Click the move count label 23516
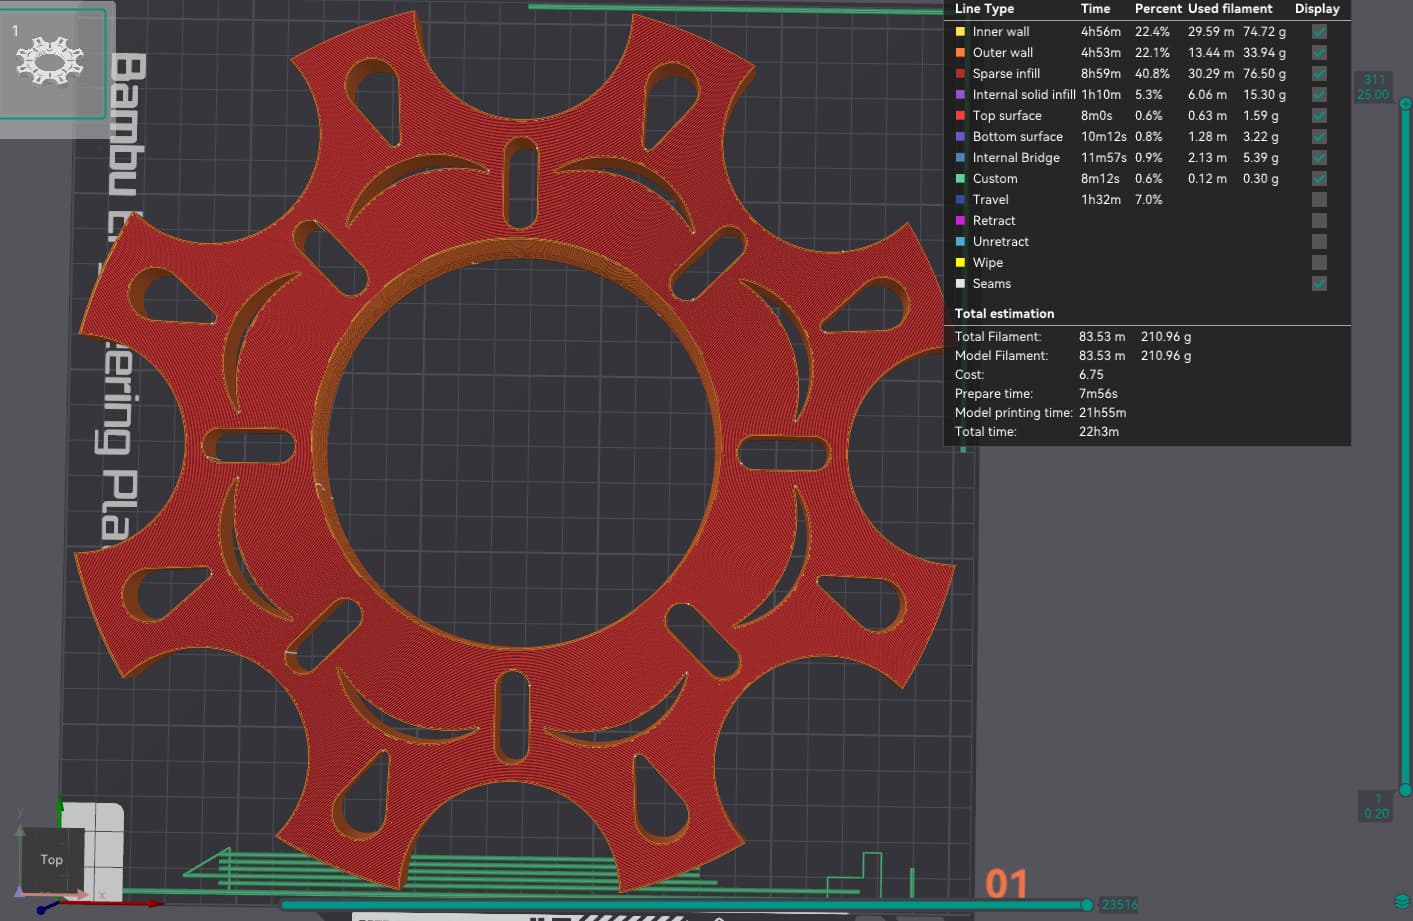This screenshot has width=1413, height=921. click(1119, 905)
